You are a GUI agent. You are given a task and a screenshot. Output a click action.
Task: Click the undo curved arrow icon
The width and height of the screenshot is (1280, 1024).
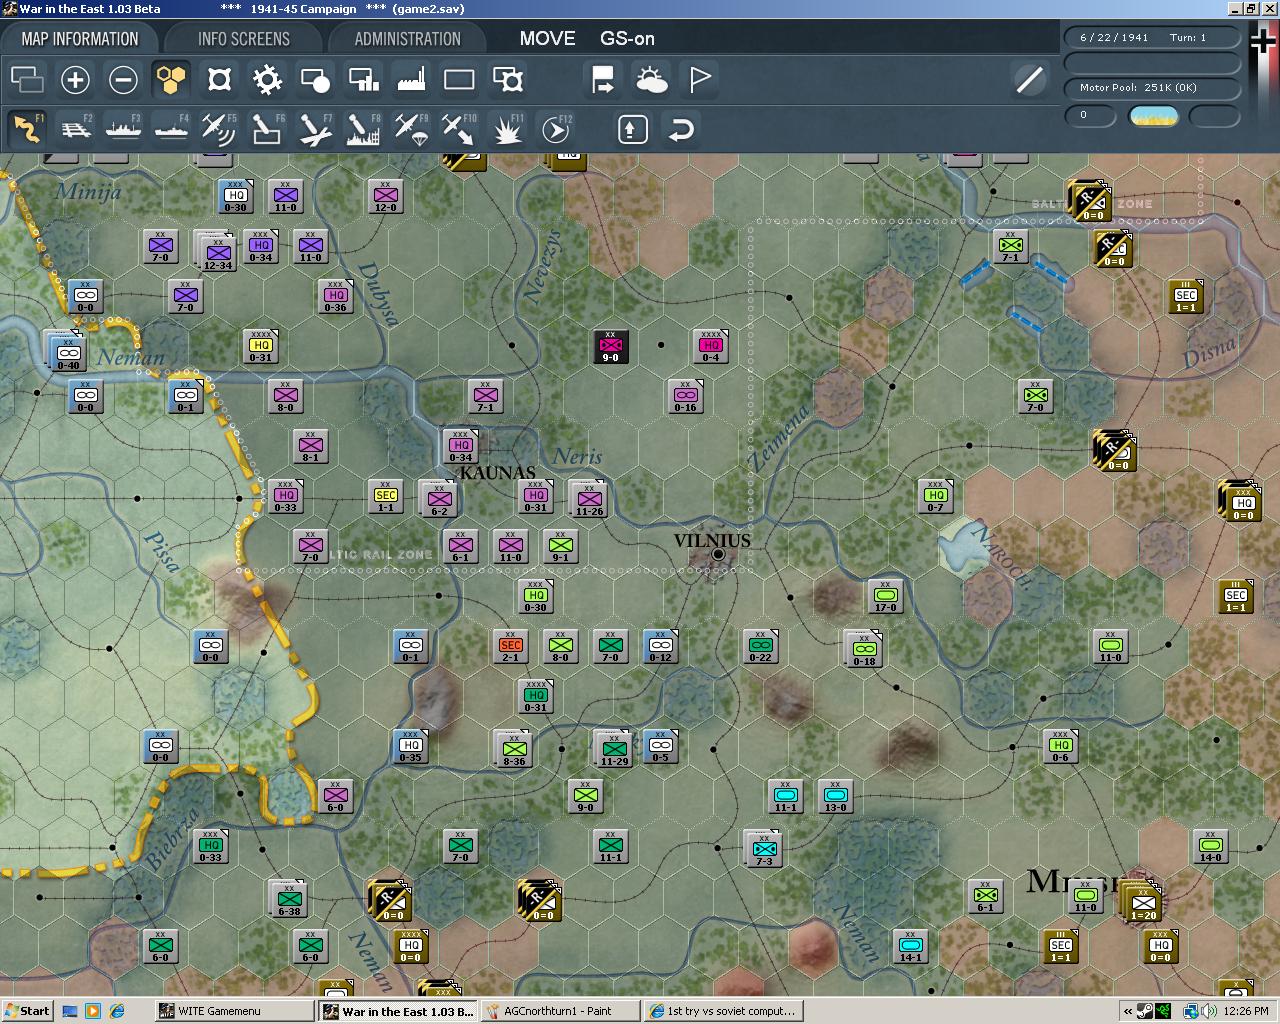tap(681, 129)
